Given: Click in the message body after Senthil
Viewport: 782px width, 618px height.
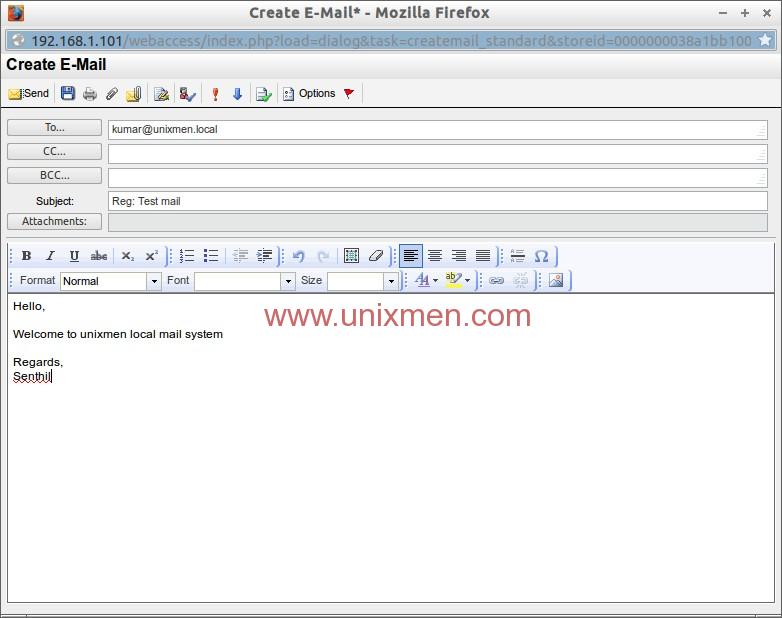Looking at the screenshot, I should point(54,377).
